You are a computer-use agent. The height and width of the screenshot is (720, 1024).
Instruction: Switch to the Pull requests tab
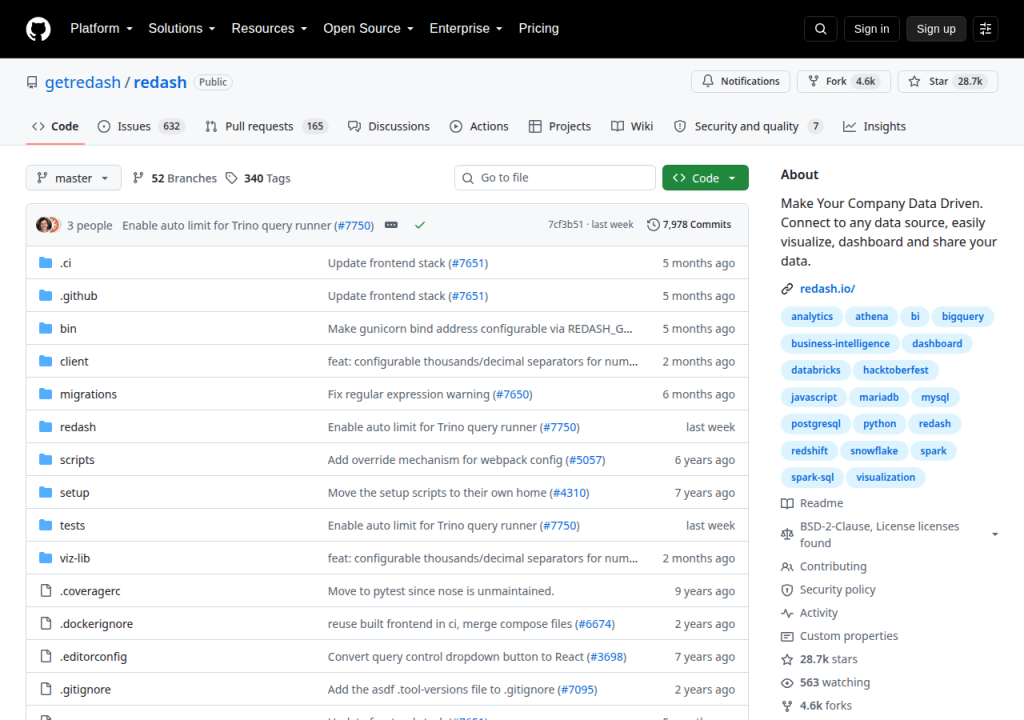265,126
